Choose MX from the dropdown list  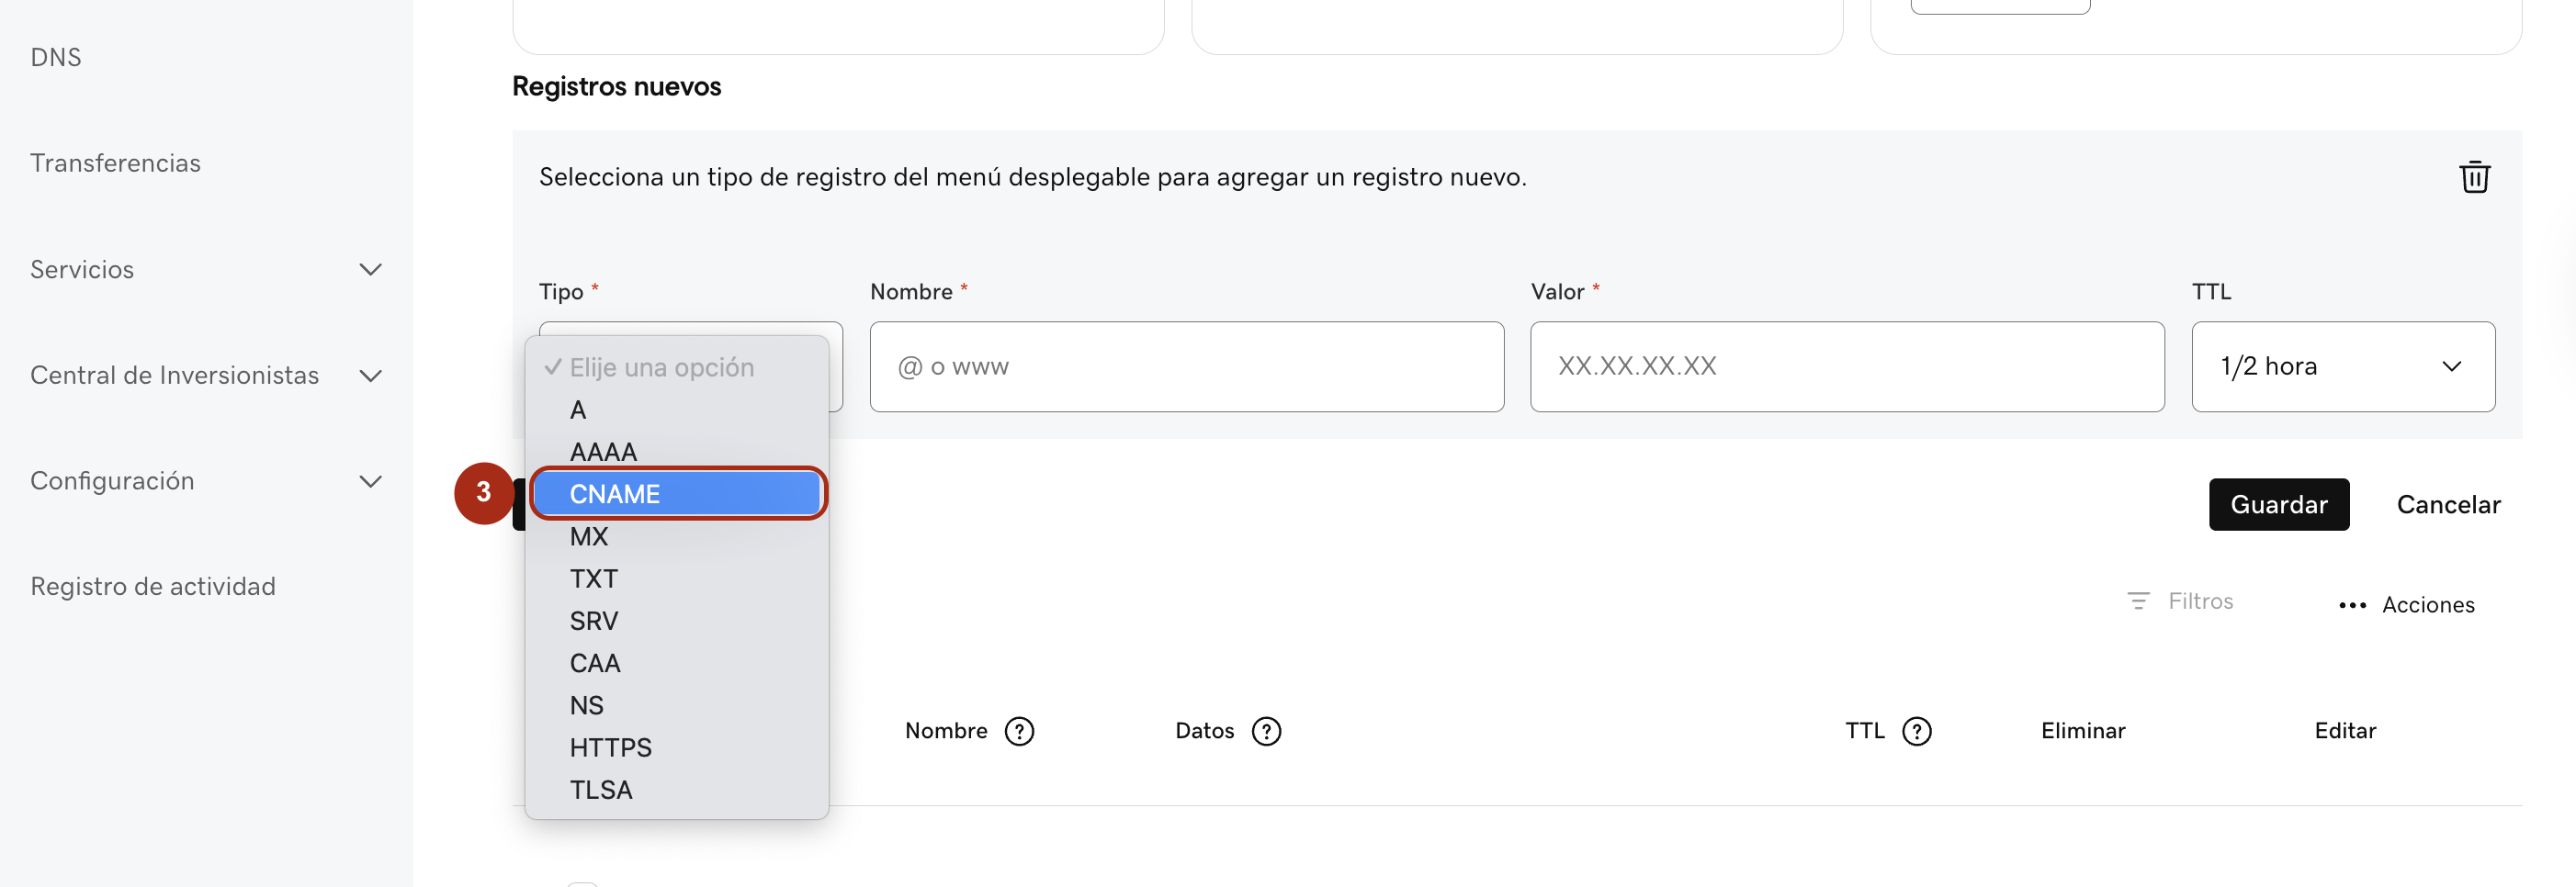click(x=677, y=536)
